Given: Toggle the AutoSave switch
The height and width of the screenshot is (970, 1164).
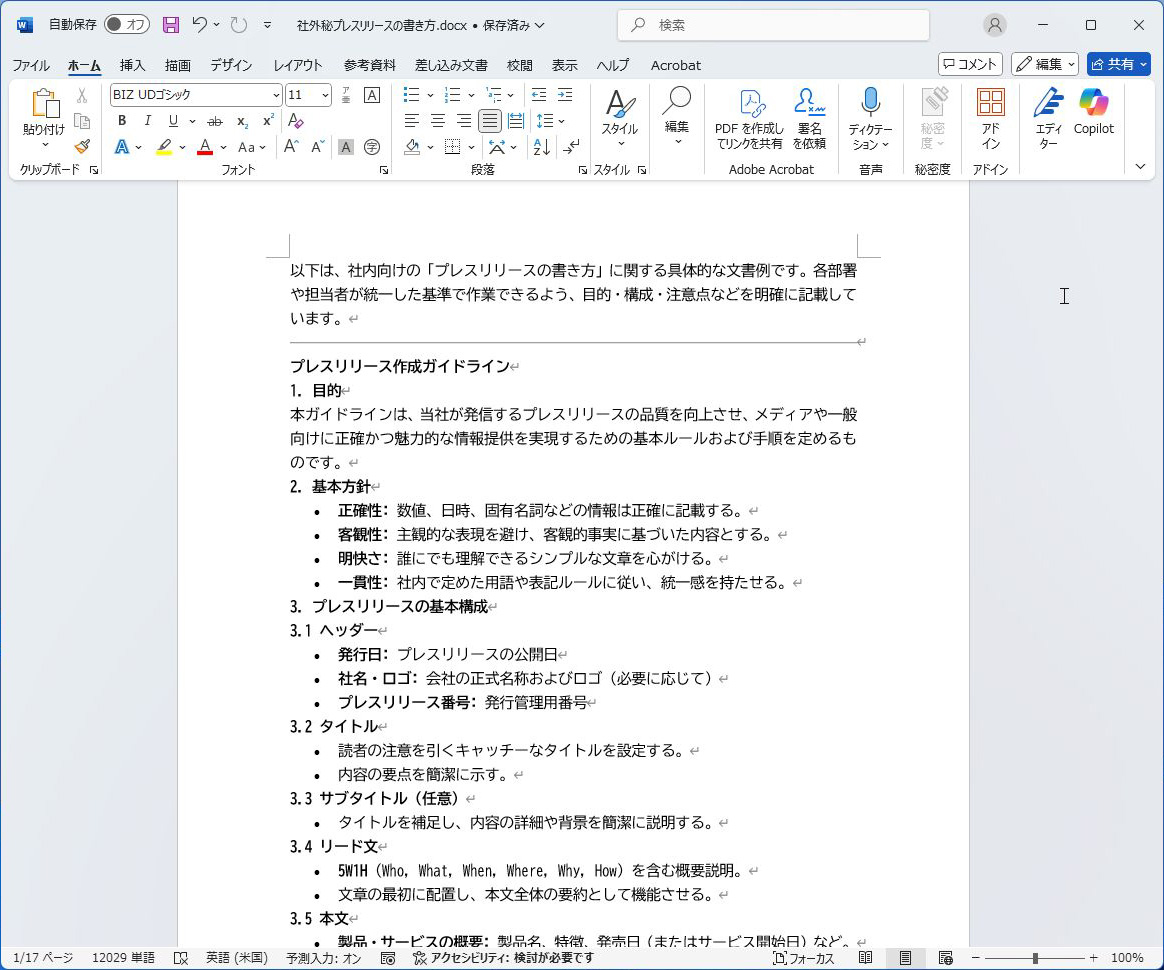Looking at the screenshot, I should click(126, 25).
